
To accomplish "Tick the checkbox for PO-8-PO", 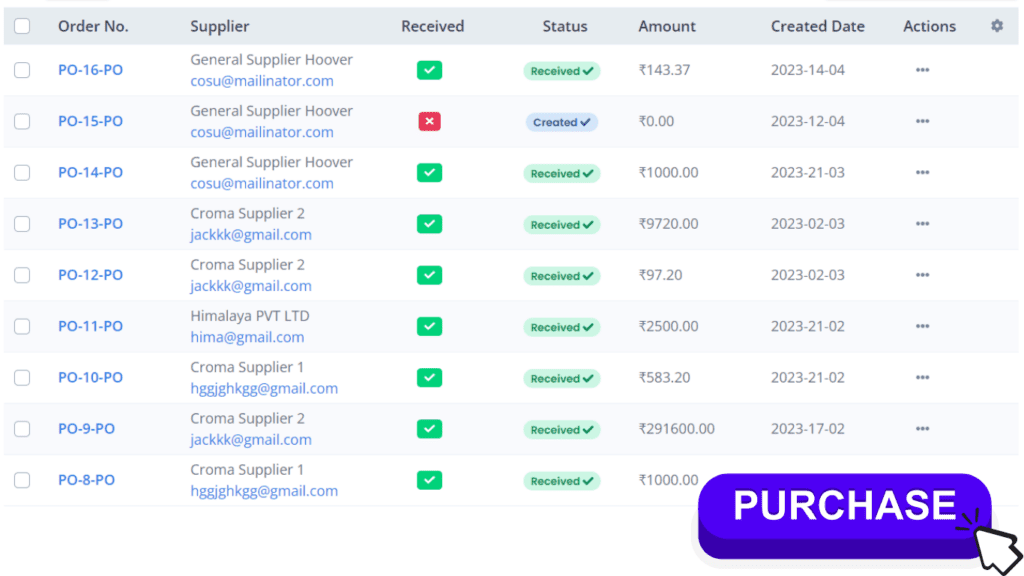I will (x=22, y=480).
